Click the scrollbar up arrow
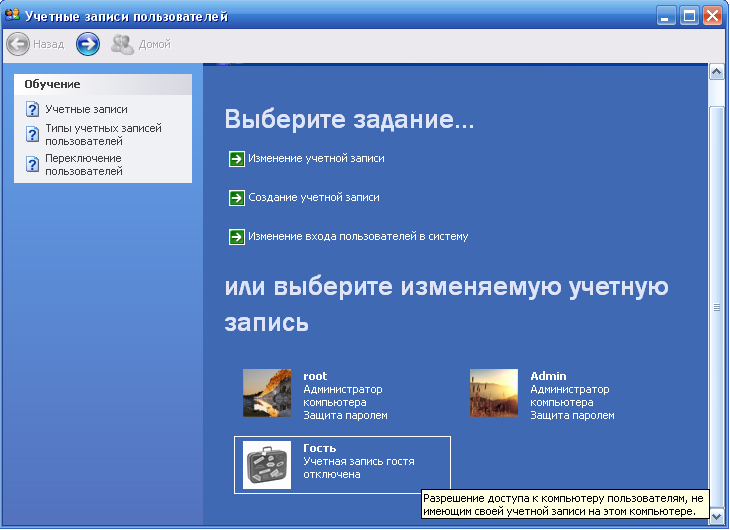Image resolution: width=730 pixels, height=530 pixels. (x=716, y=72)
